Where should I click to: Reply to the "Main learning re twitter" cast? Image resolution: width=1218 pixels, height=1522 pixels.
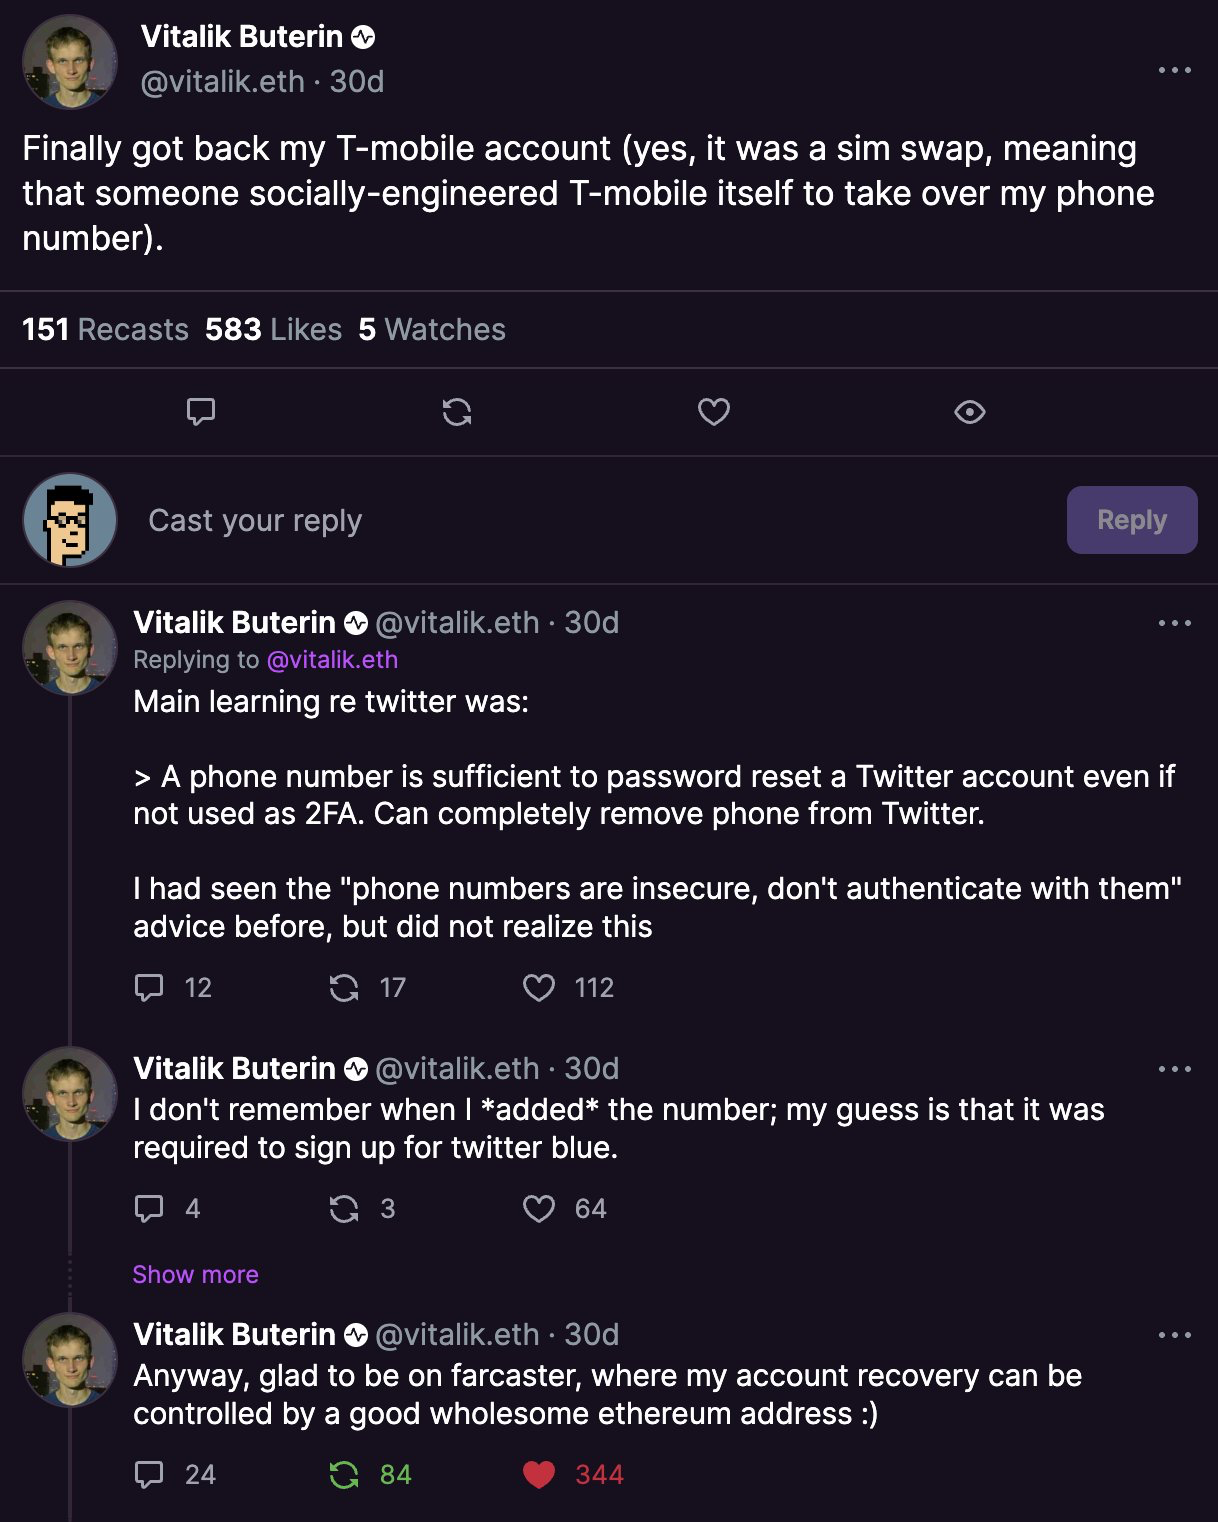[149, 988]
